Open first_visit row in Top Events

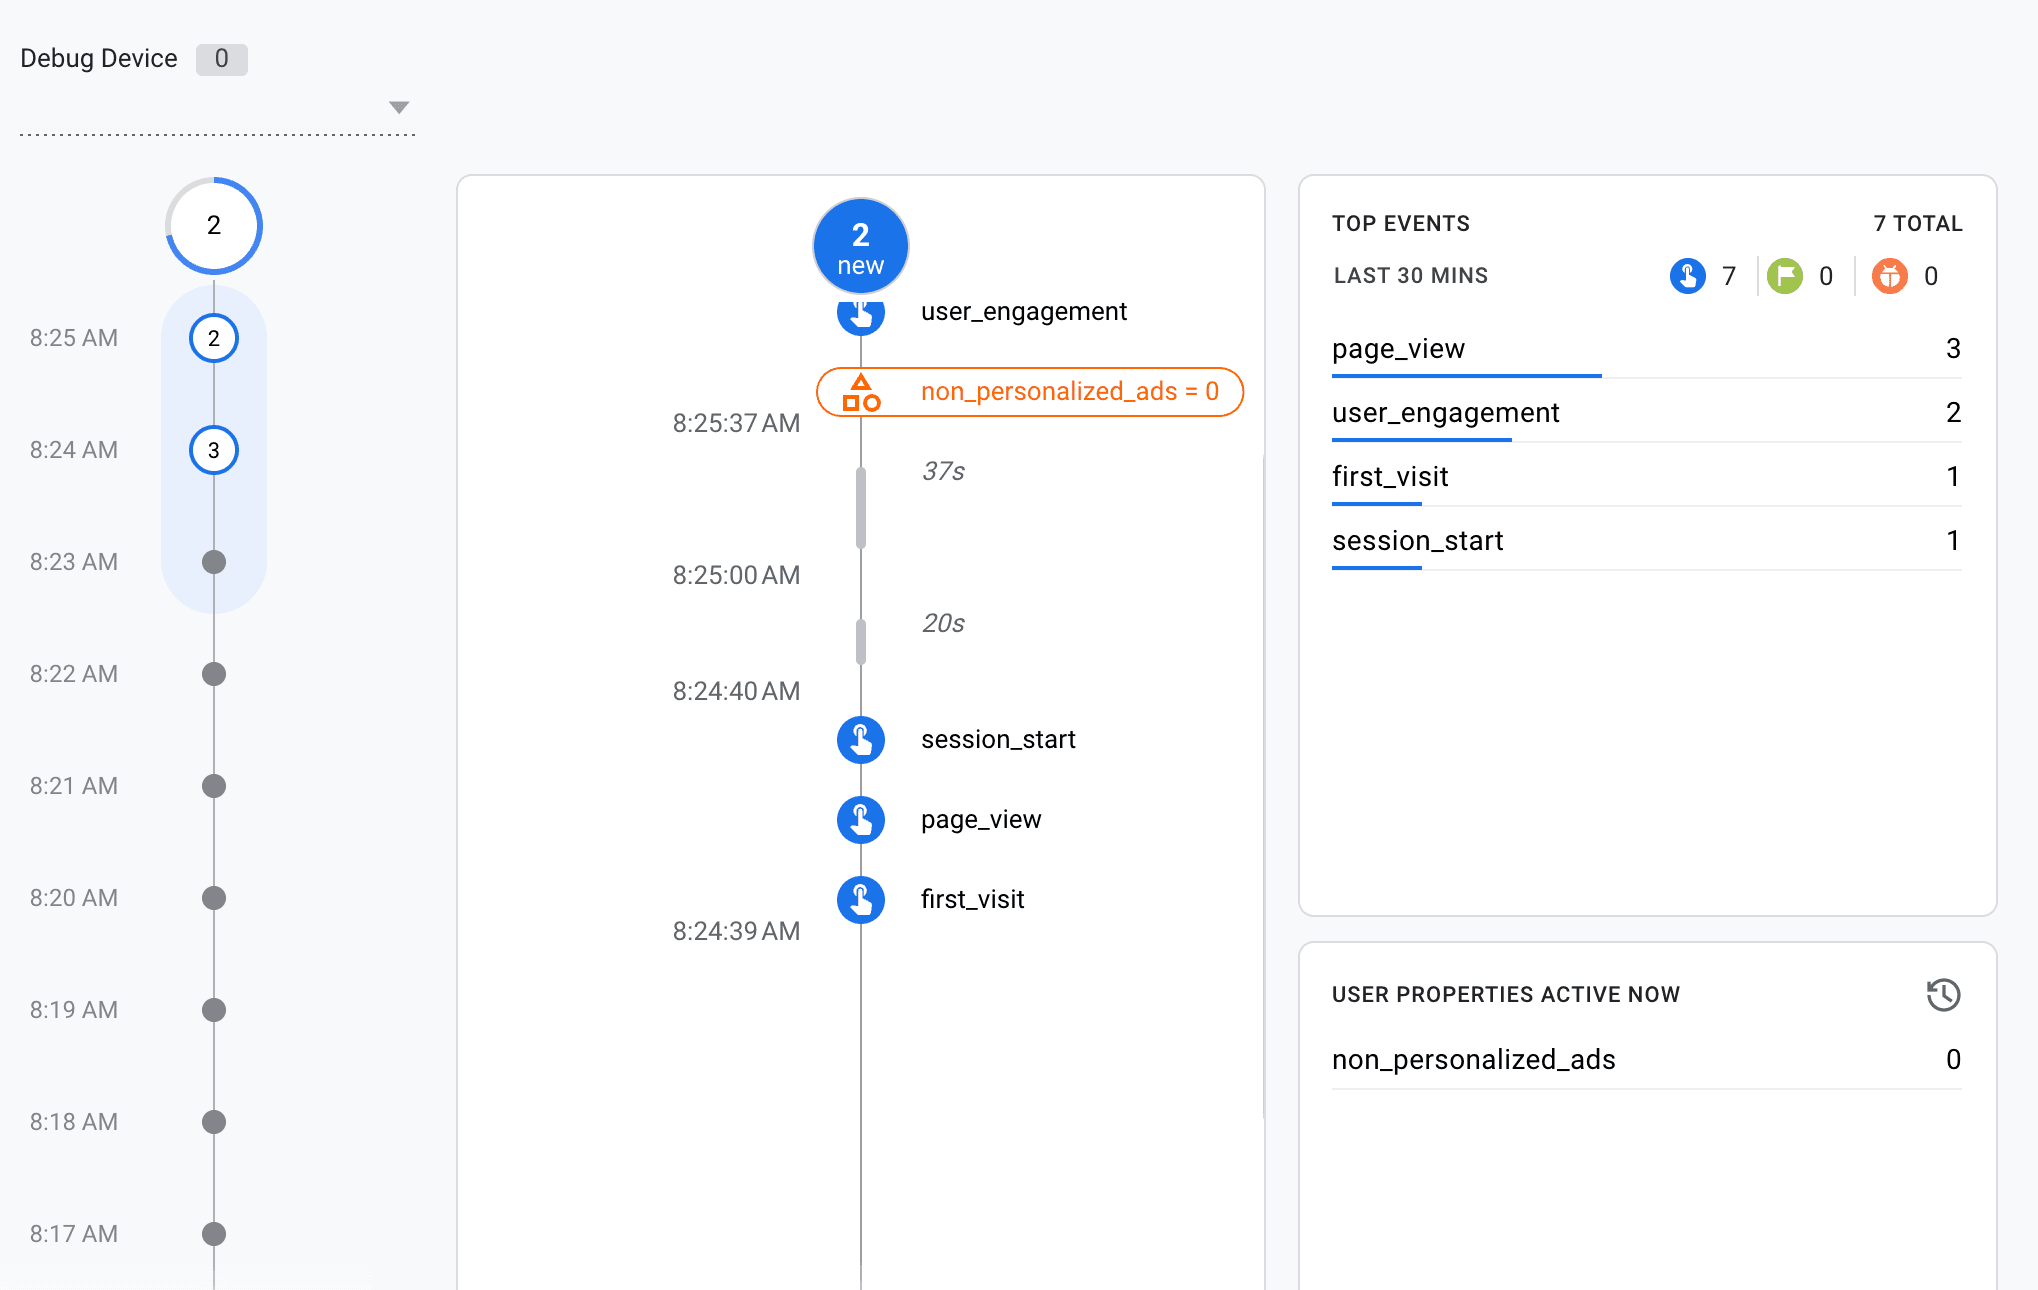[x=1390, y=477]
